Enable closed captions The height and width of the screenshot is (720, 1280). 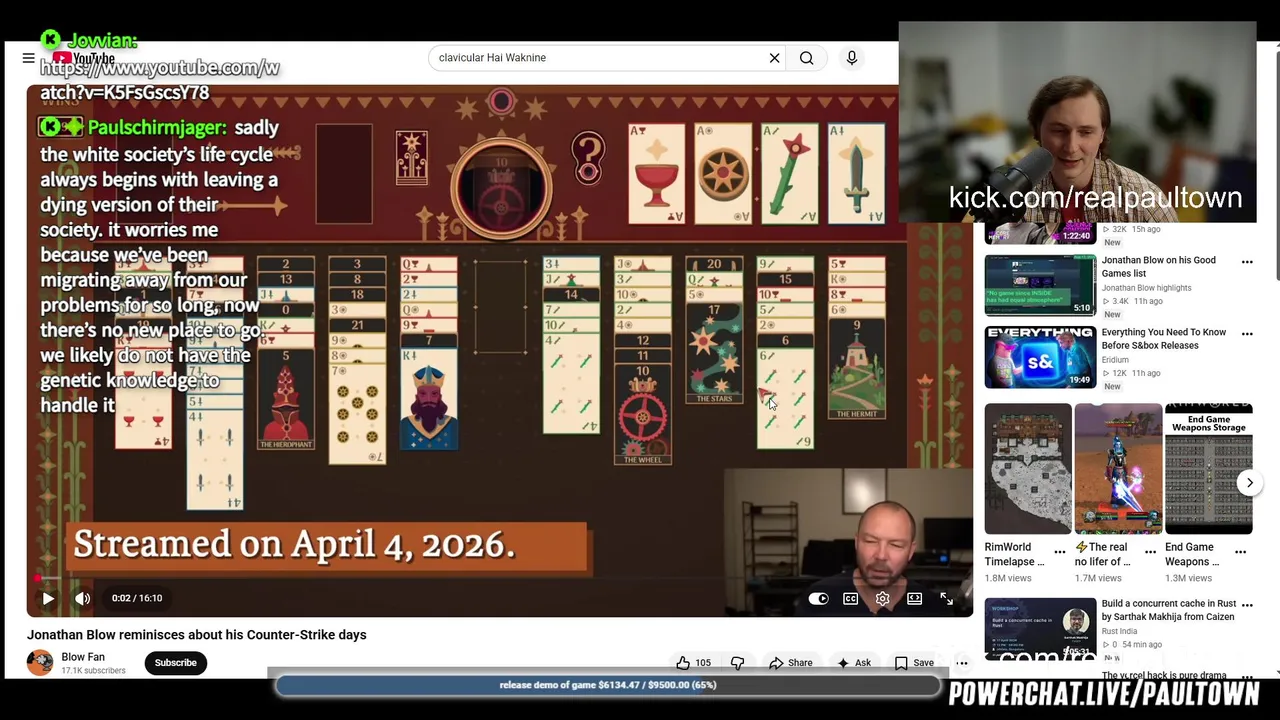[x=850, y=598]
